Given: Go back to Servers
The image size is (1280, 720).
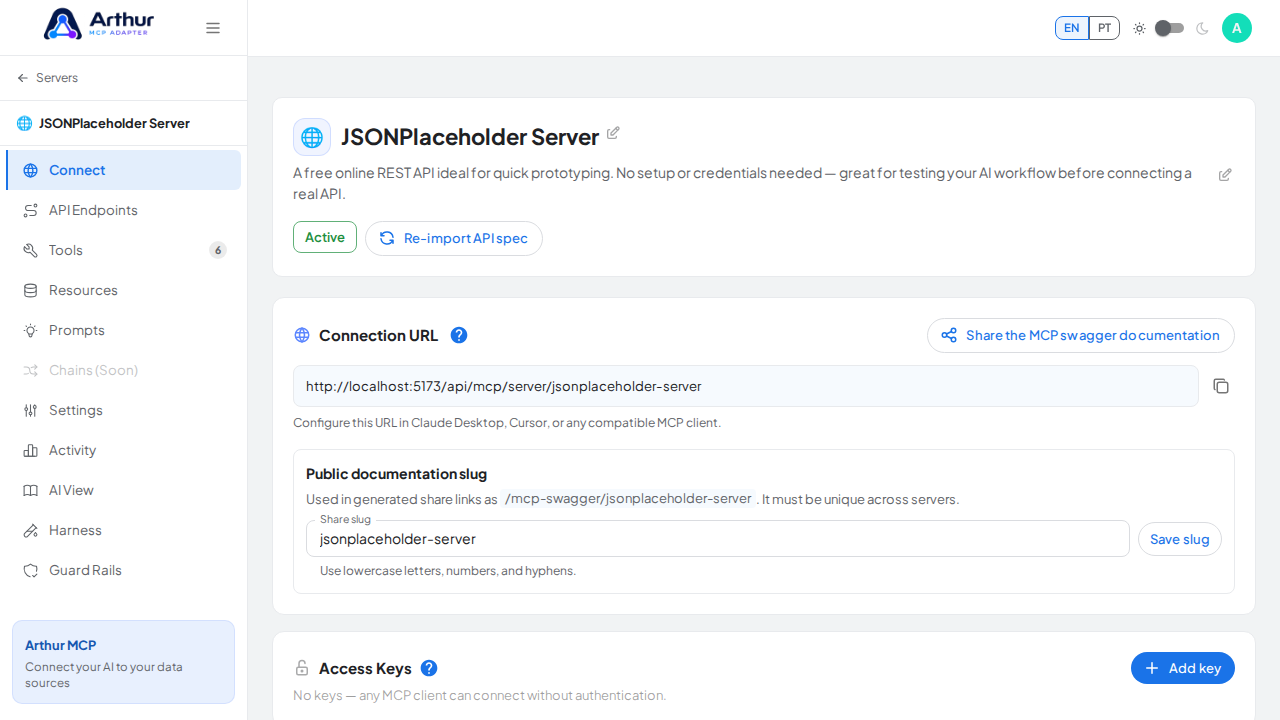Looking at the screenshot, I should (x=48, y=78).
